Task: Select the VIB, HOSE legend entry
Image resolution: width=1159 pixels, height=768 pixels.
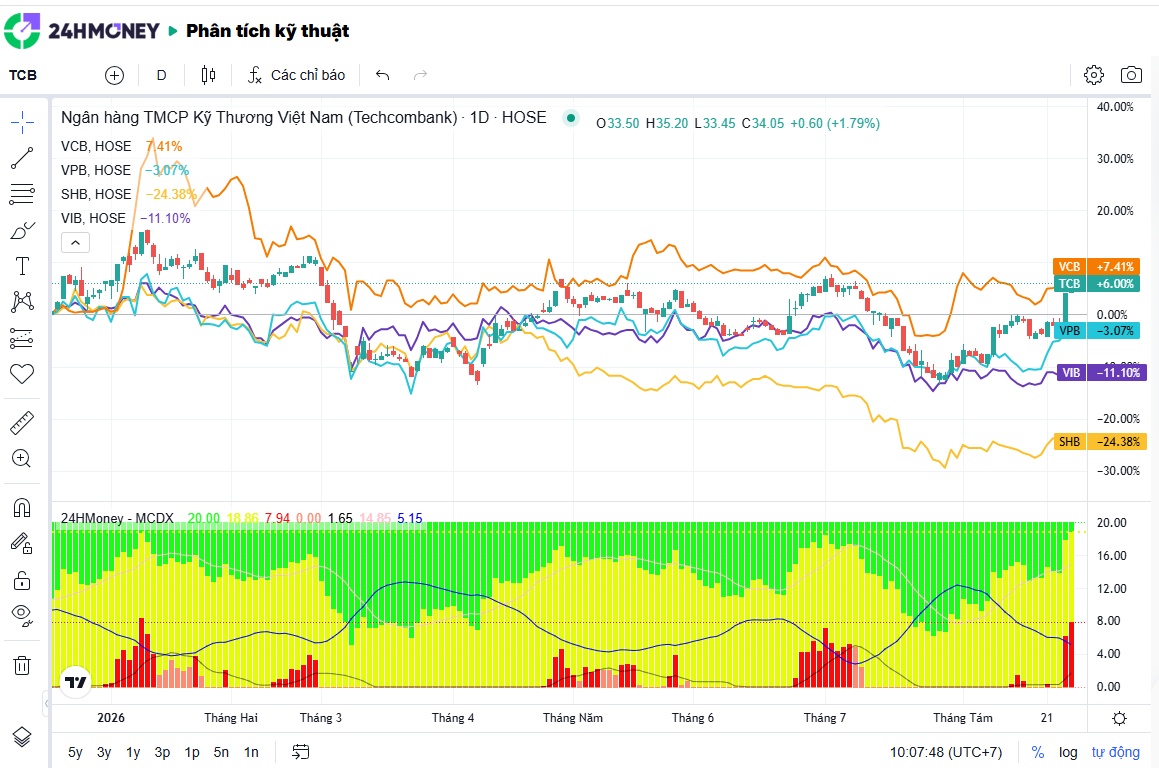Action: click(x=93, y=218)
